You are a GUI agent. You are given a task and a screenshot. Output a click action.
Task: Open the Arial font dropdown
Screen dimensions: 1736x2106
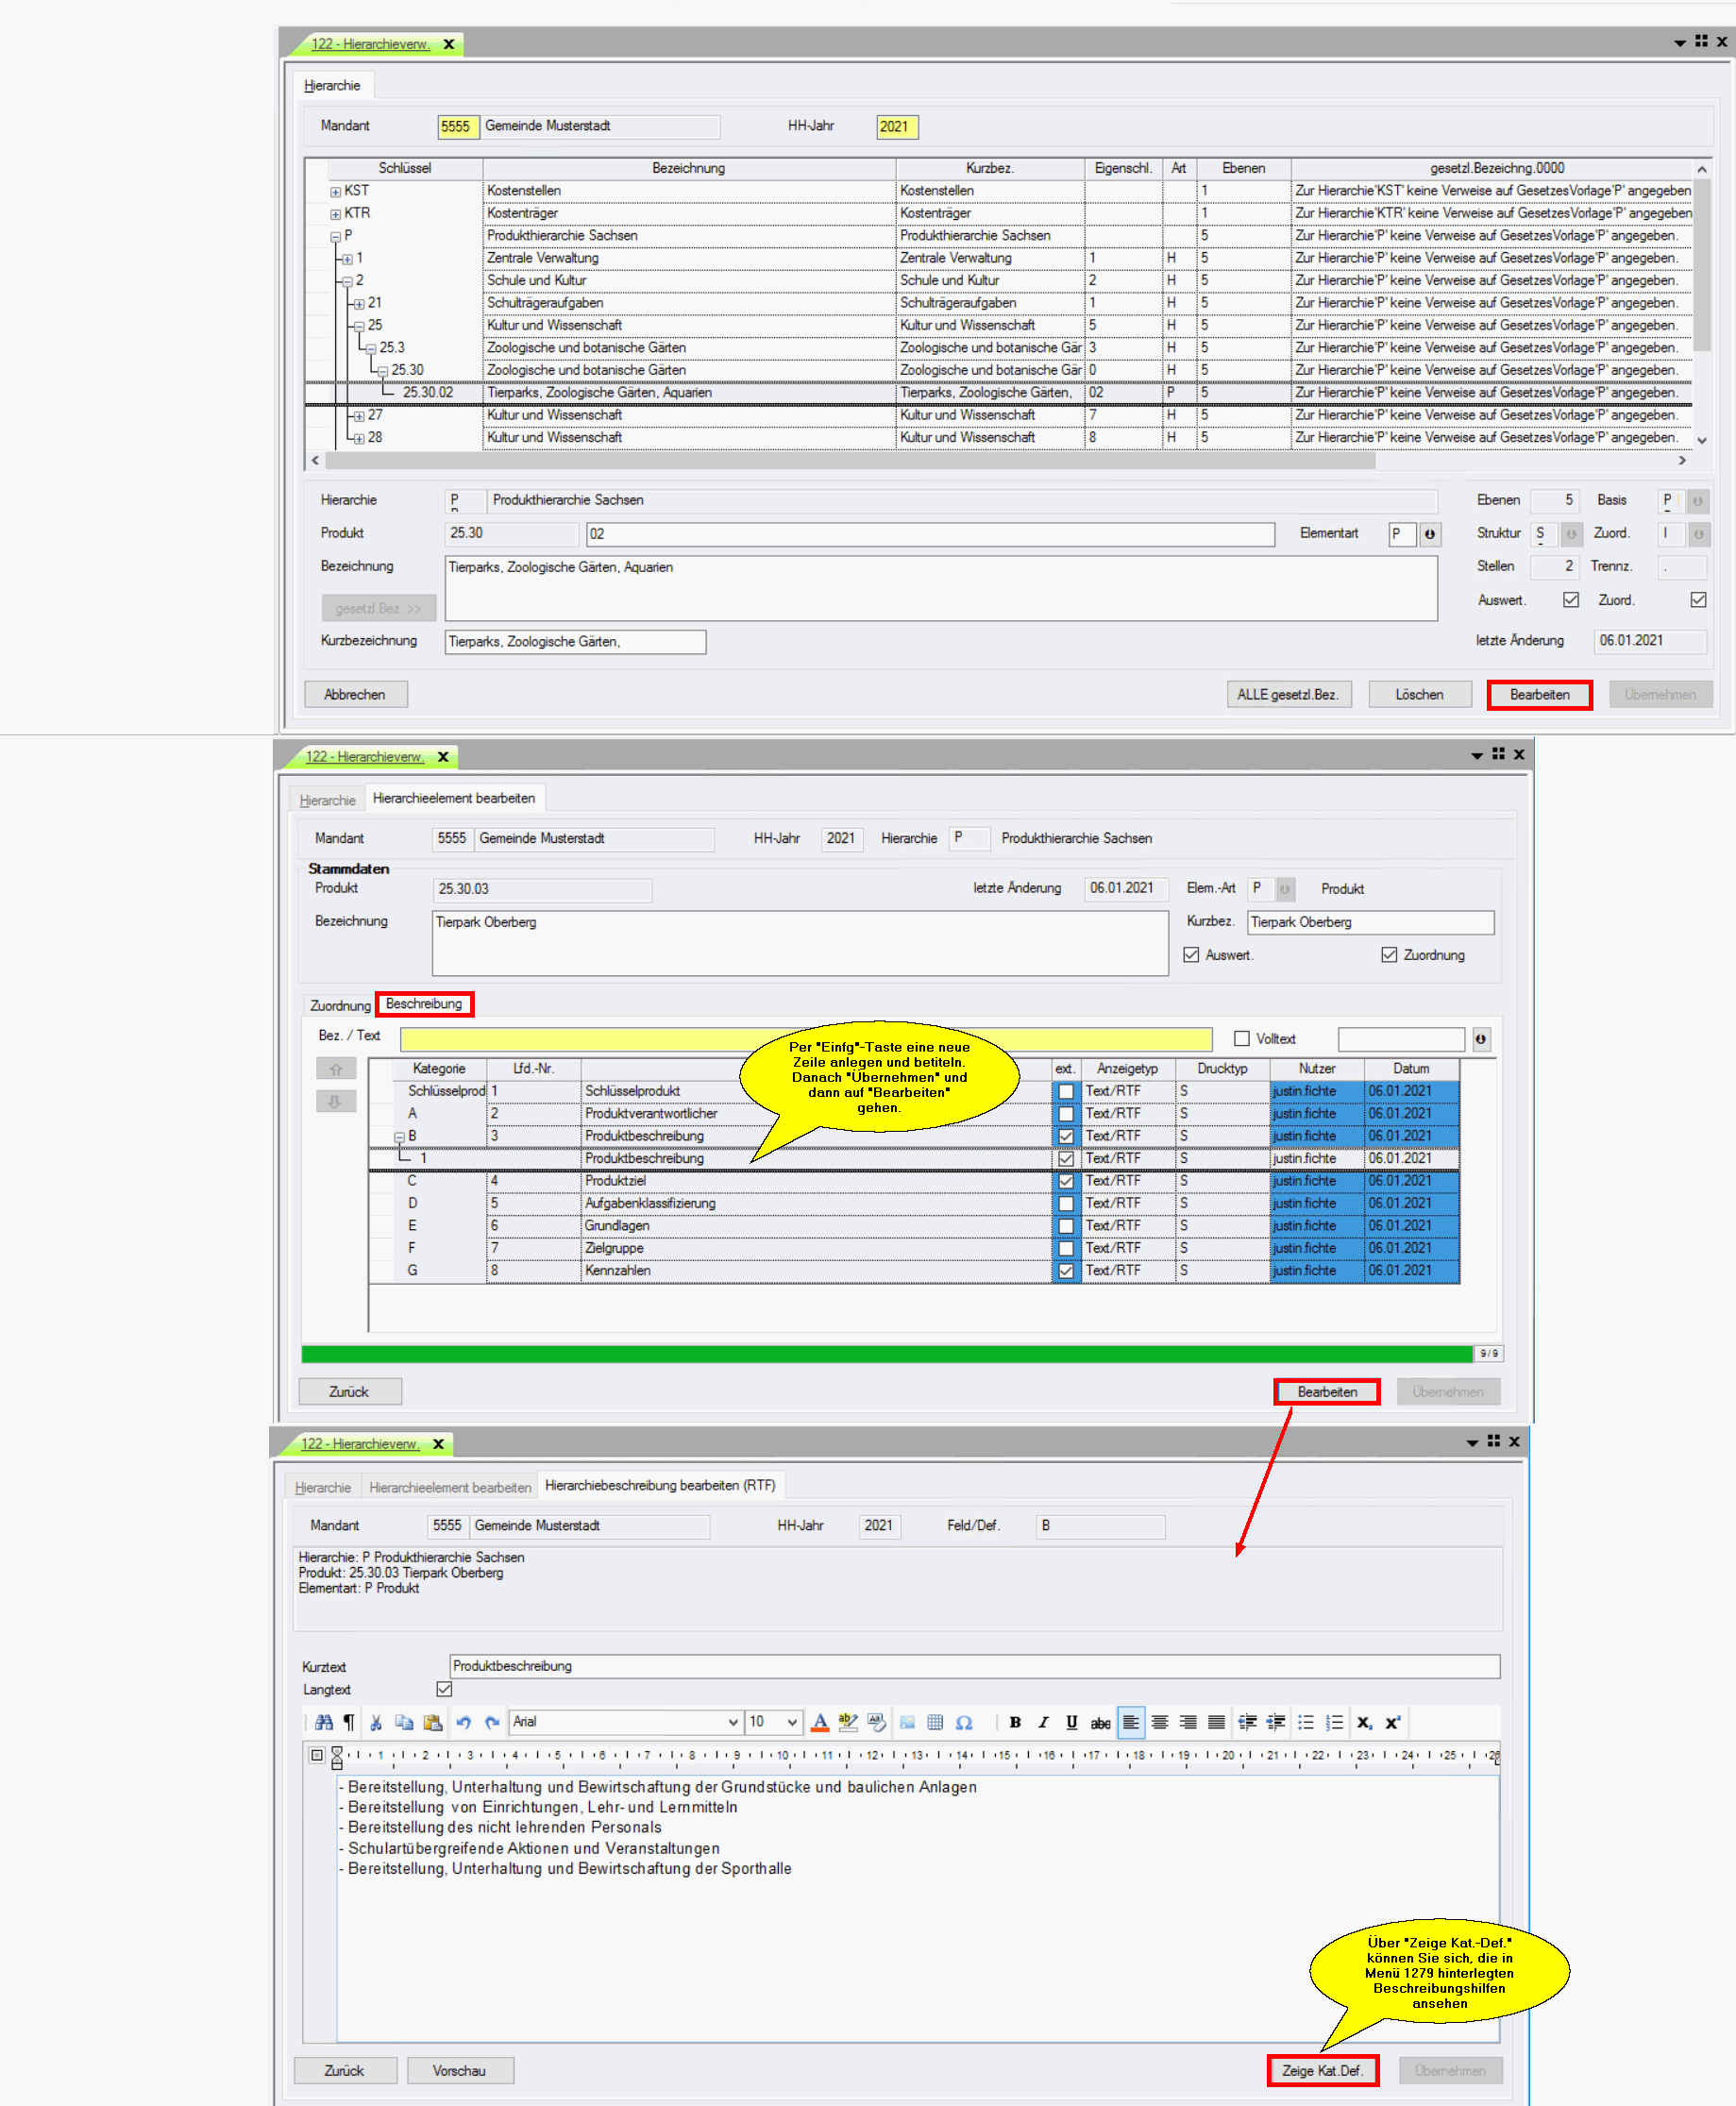[732, 1722]
